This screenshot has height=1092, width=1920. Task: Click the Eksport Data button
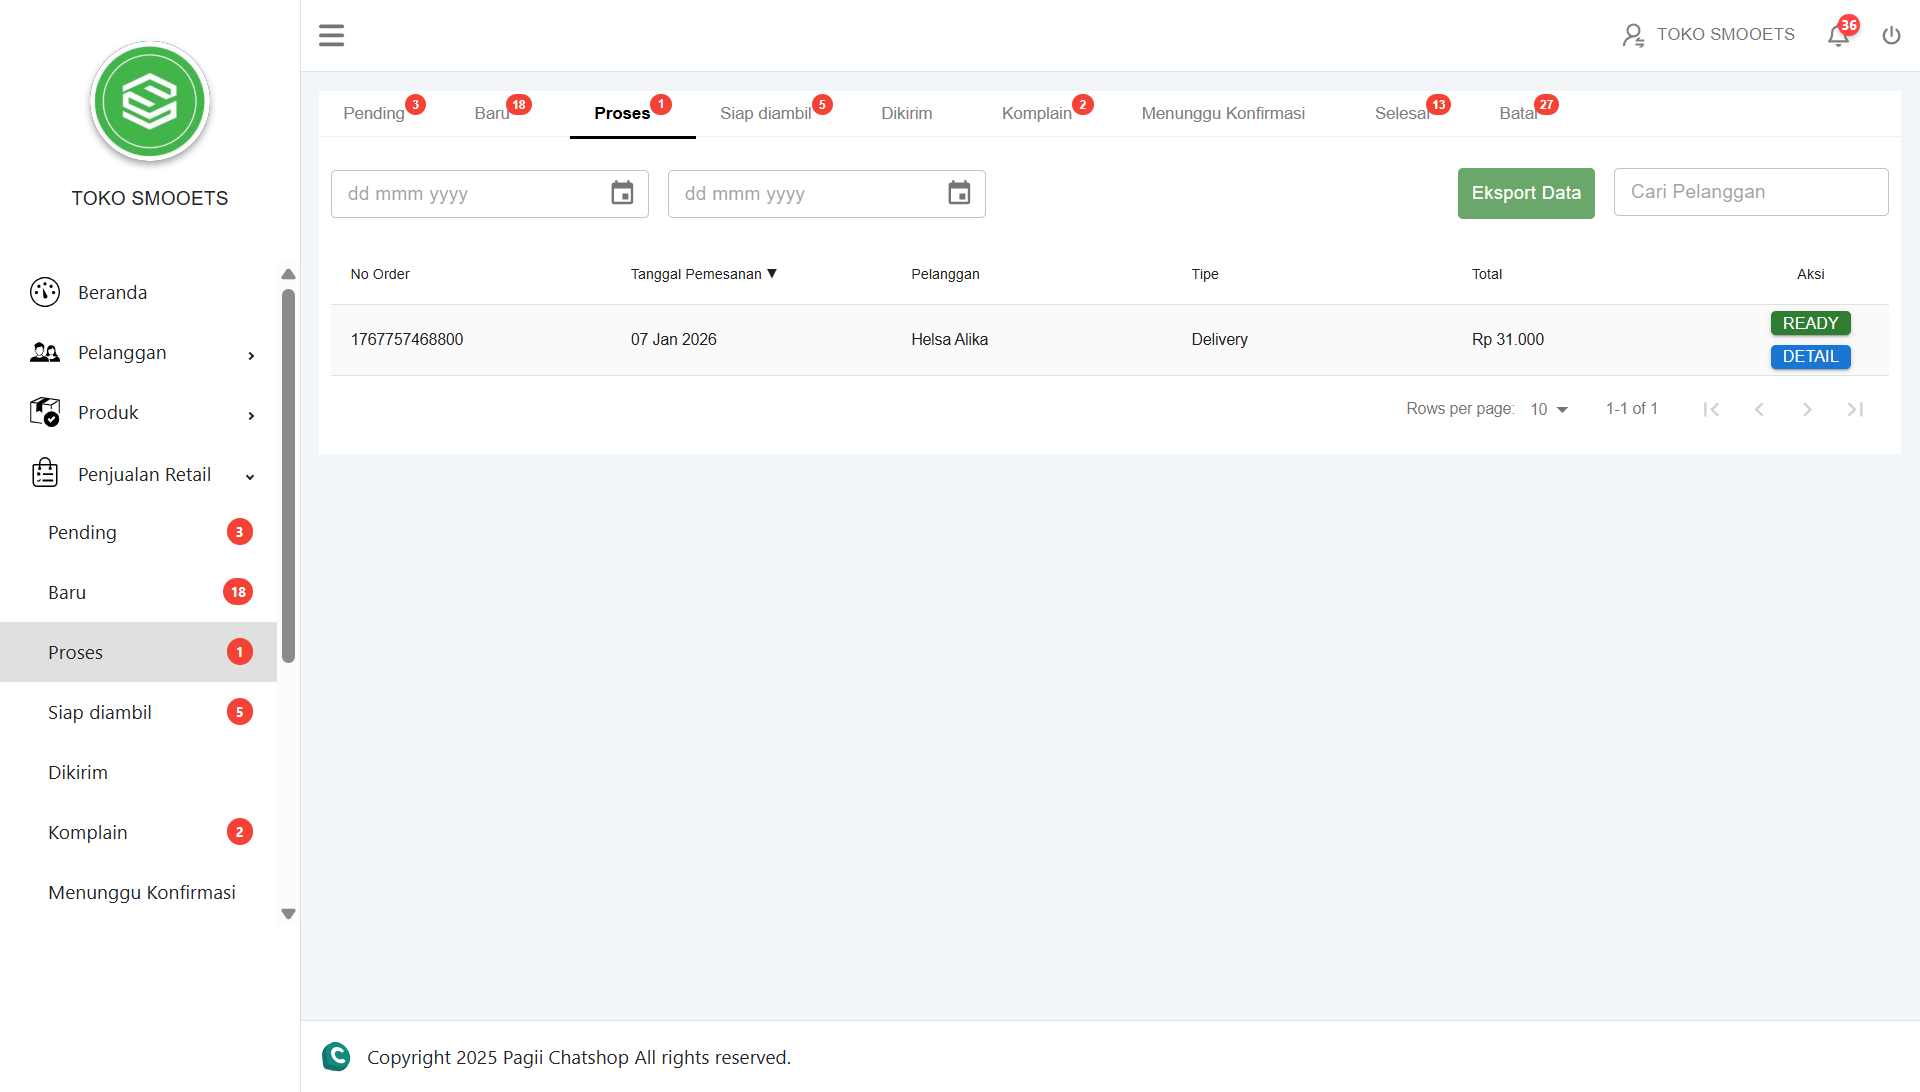1526,193
